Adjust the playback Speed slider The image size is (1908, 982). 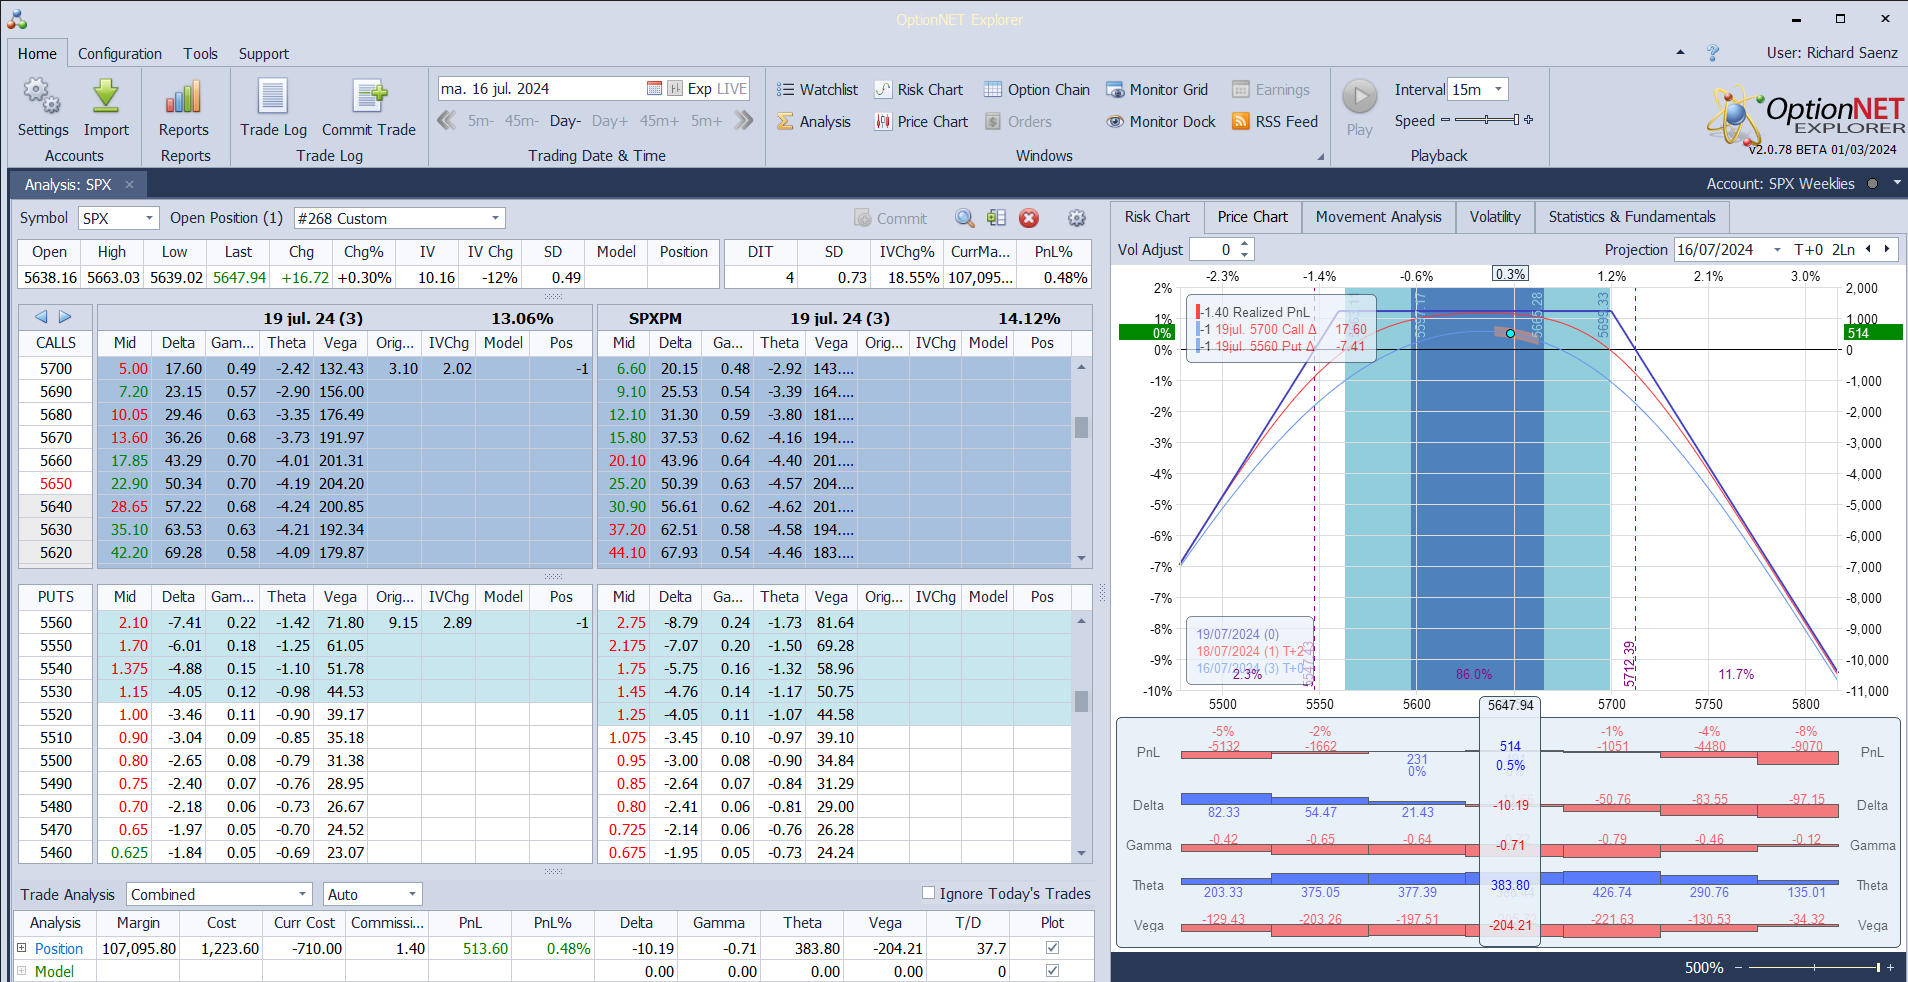tap(1487, 120)
